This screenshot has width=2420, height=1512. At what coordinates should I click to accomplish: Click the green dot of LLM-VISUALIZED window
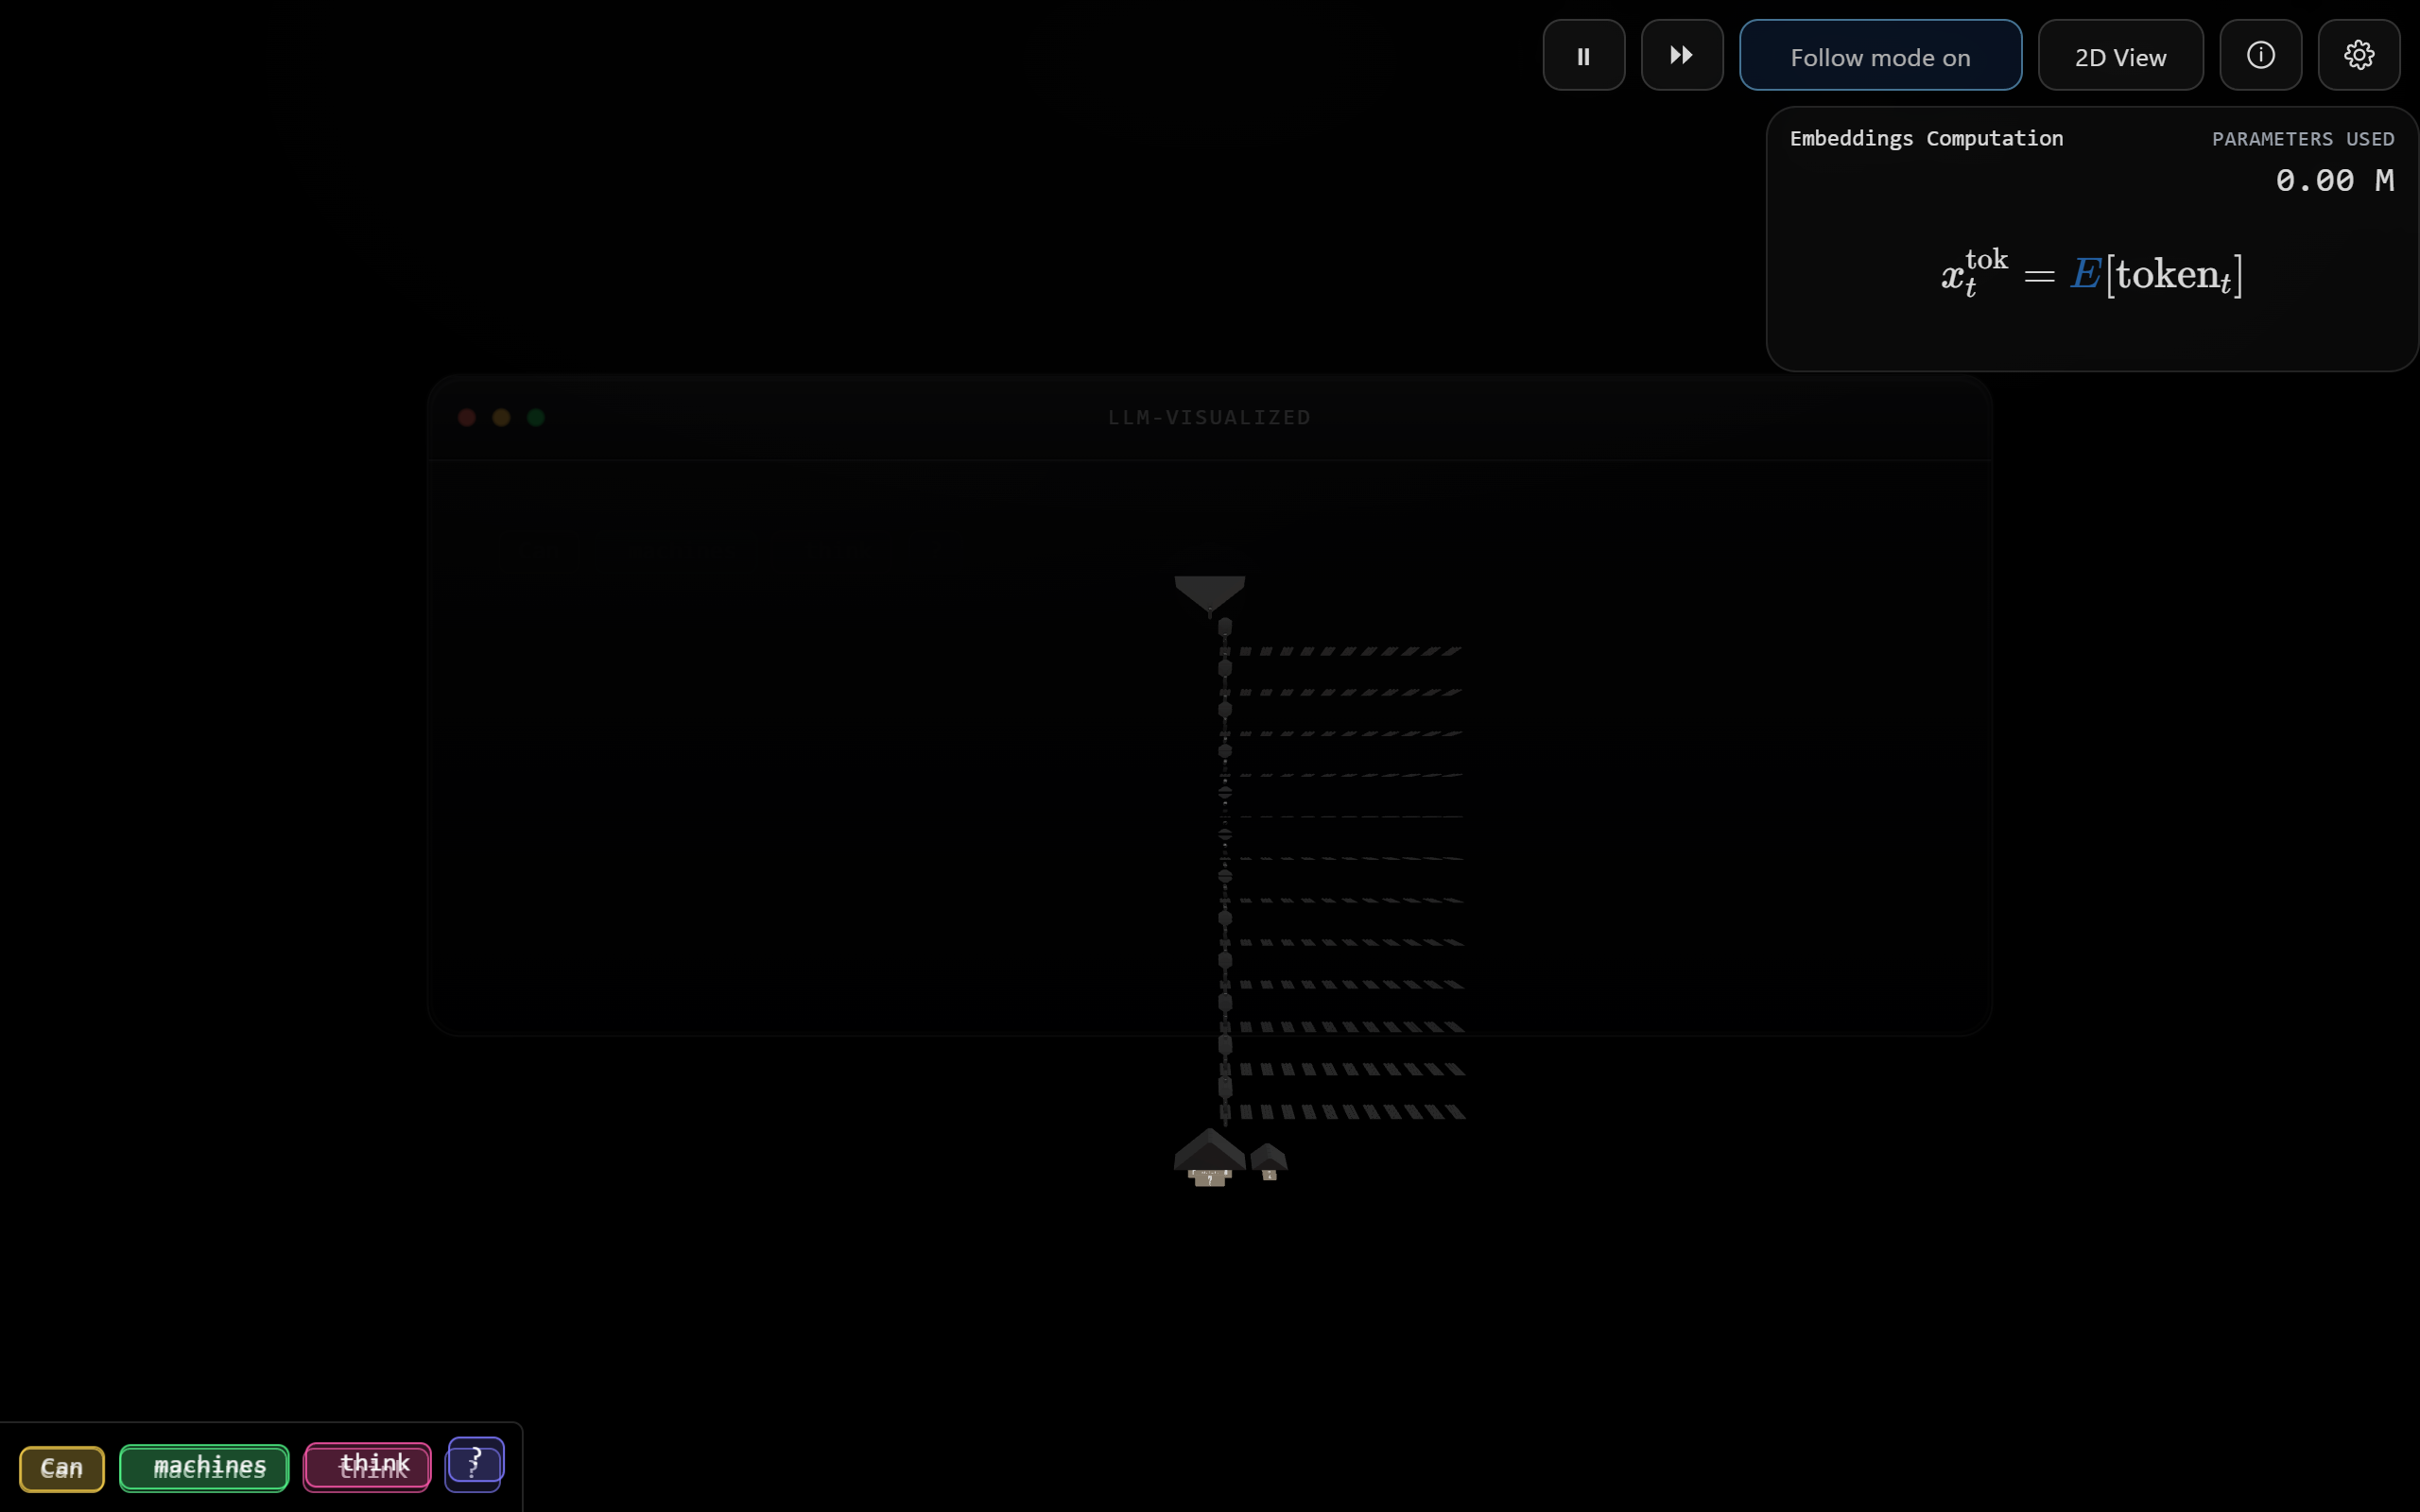pyautogui.click(x=536, y=417)
